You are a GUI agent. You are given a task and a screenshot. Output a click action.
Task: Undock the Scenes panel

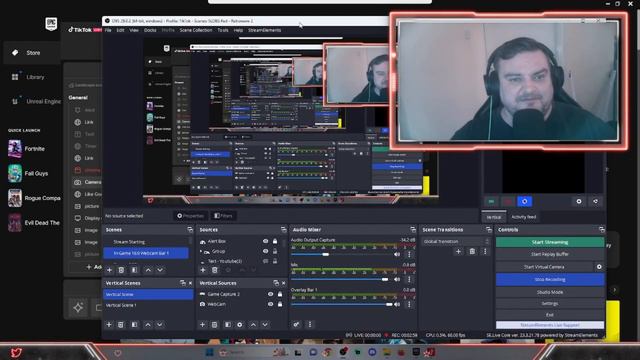pyautogui.click(x=190, y=230)
